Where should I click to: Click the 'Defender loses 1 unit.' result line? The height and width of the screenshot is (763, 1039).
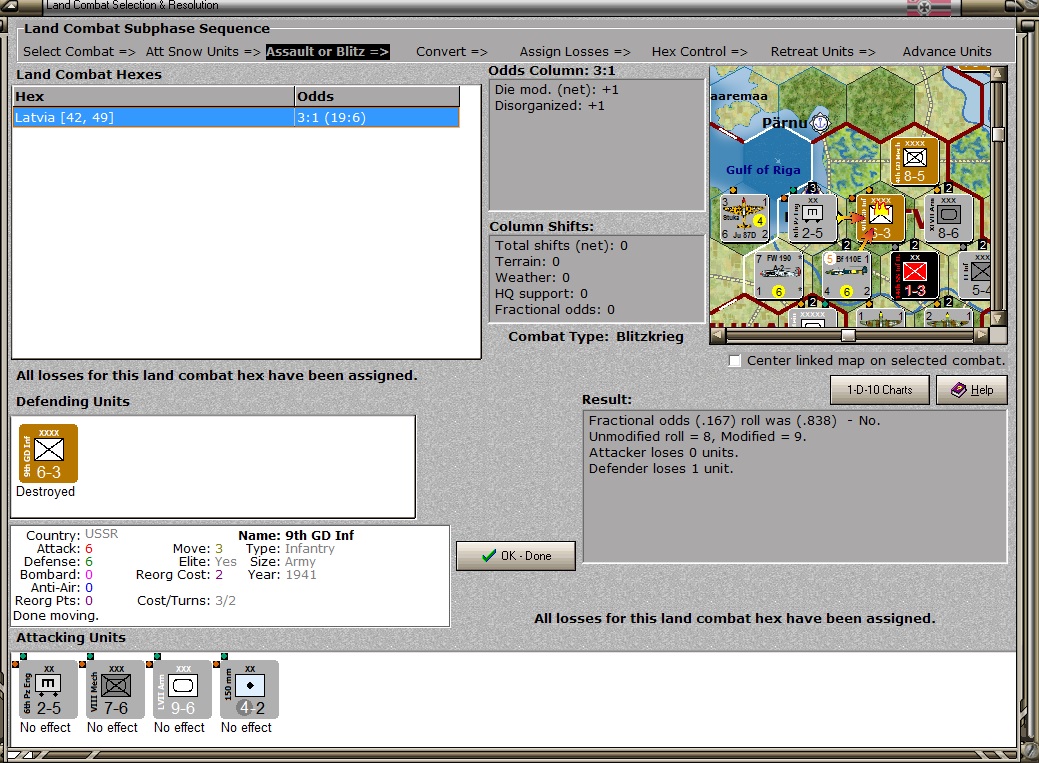pyautogui.click(x=661, y=468)
